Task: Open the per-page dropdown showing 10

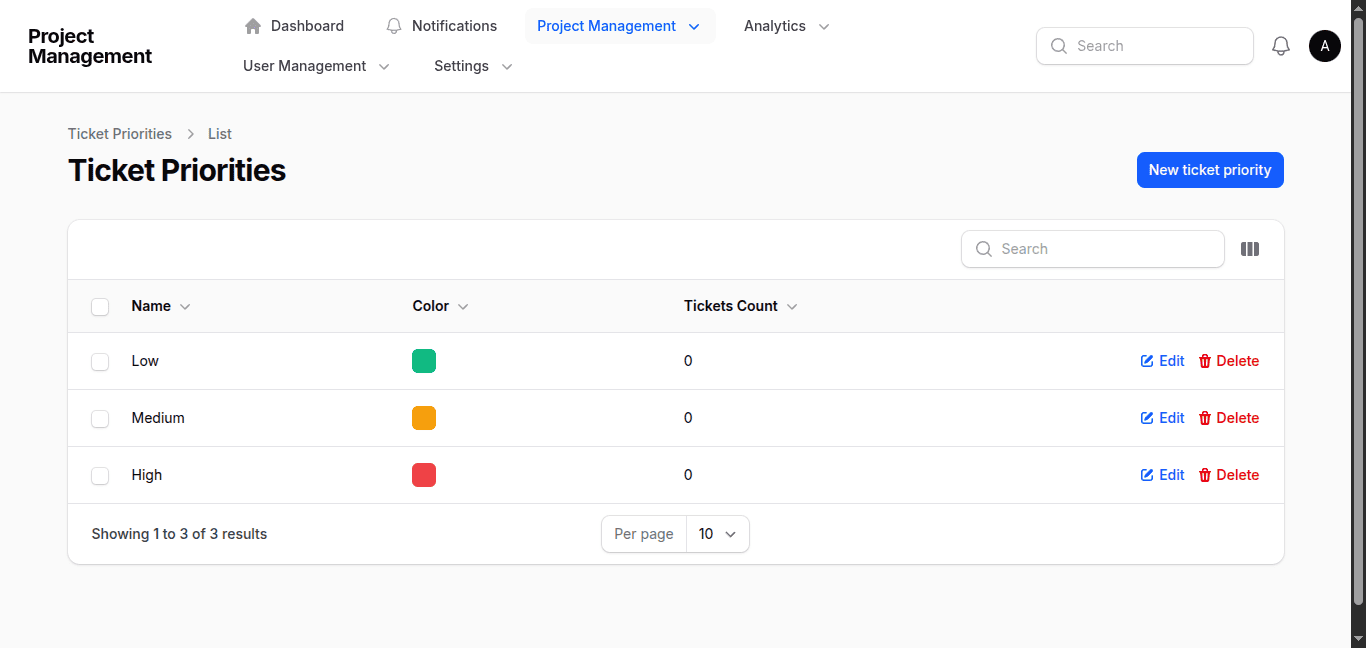Action: 717,533
